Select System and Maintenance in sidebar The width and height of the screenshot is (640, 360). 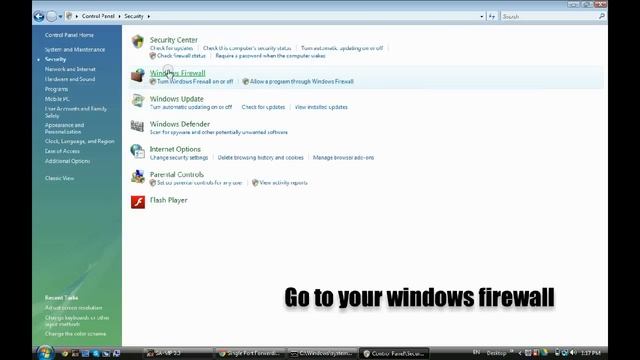(75, 49)
